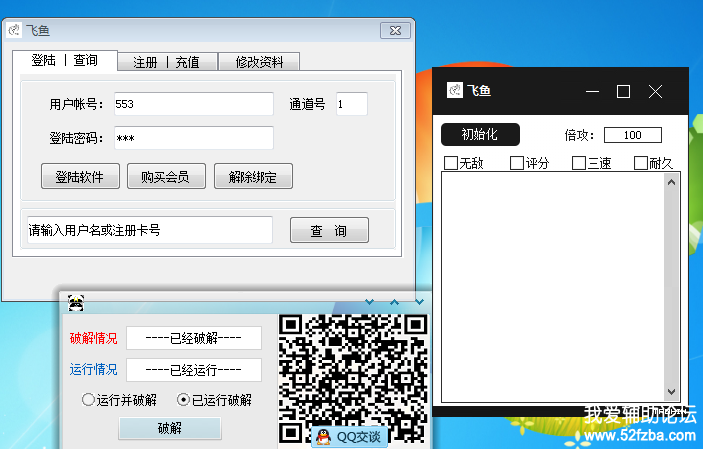Select the 运行并破解 radio option
Image resolution: width=703 pixels, height=449 pixels.
88,399
